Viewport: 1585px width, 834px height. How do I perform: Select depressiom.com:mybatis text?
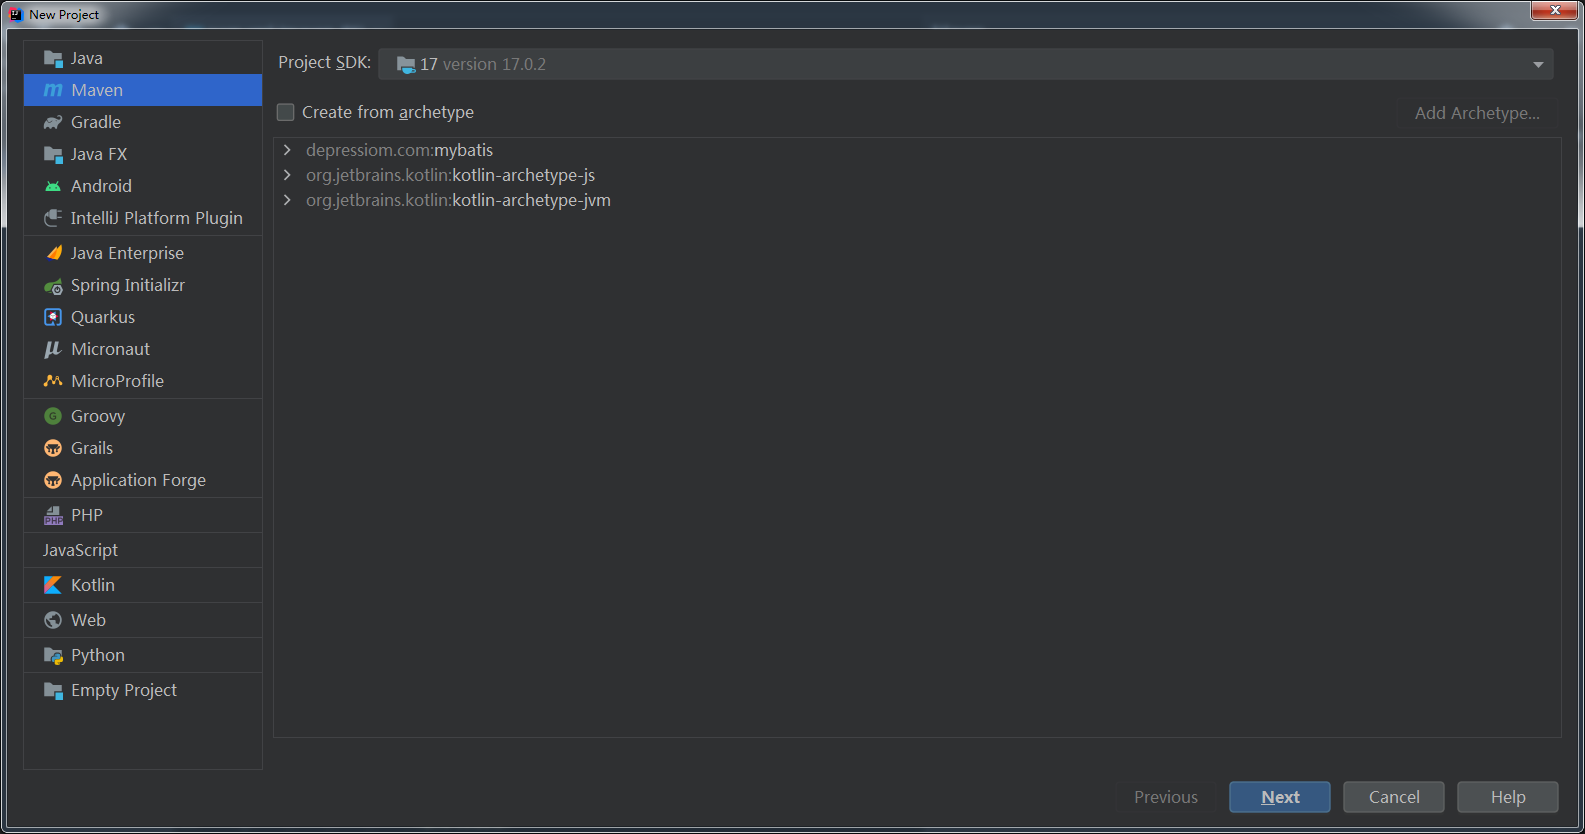click(399, 150)
